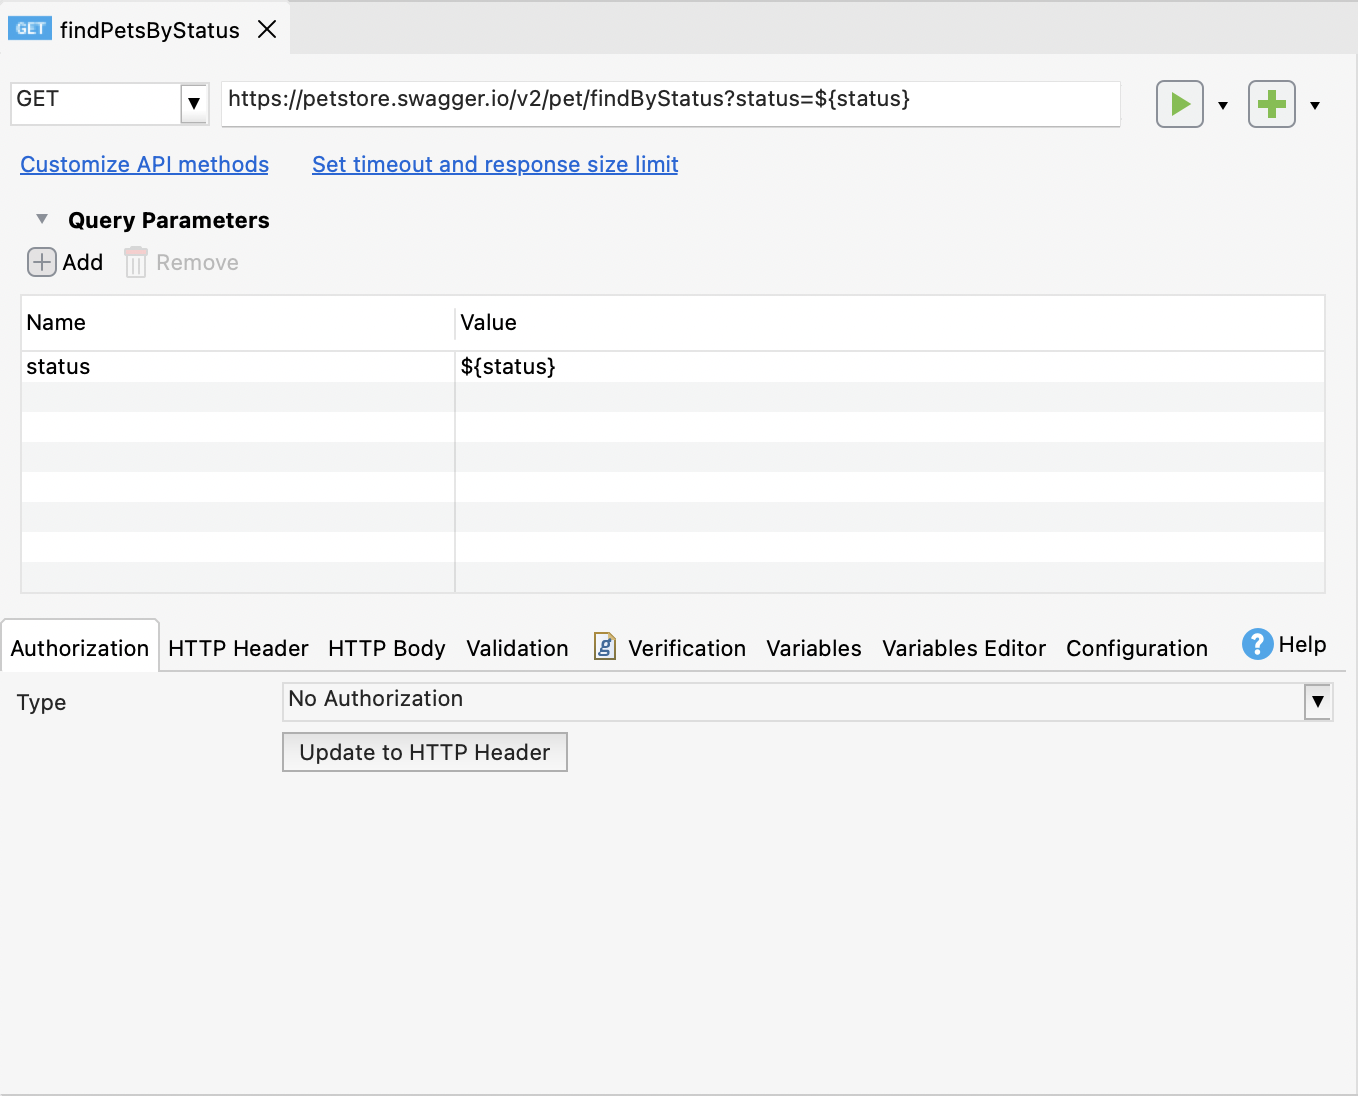Click the green Run request play icon

pyautogui.click(x=1179, y=104)
